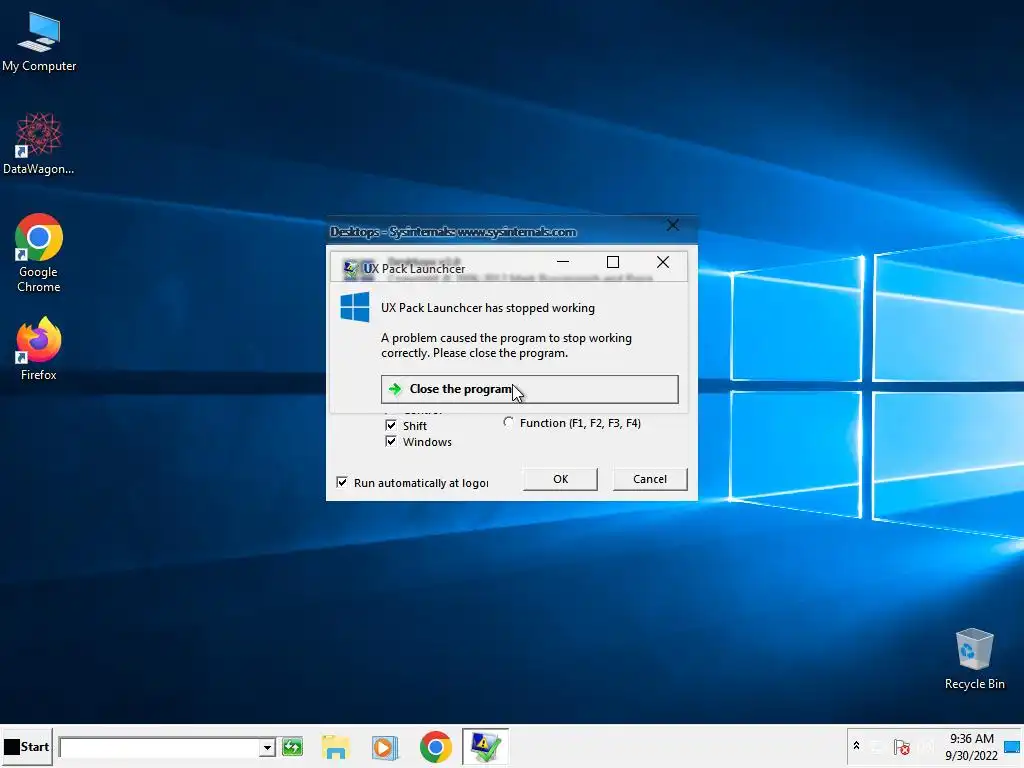Screen dimensions: 1024x768
Task: Close the UX Pack Launcher error dialog
Action: point(663,262)
